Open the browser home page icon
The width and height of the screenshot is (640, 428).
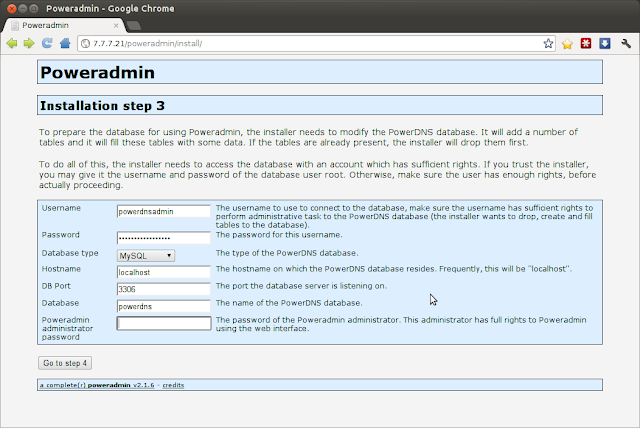click(x=65, y=43)
